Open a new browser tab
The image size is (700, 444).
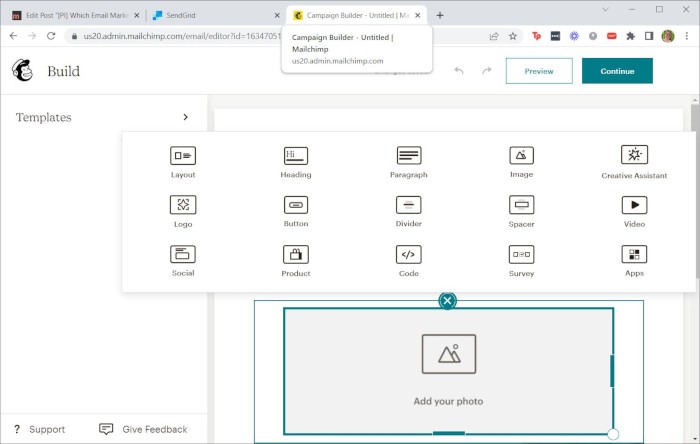(x=440, y=15)
